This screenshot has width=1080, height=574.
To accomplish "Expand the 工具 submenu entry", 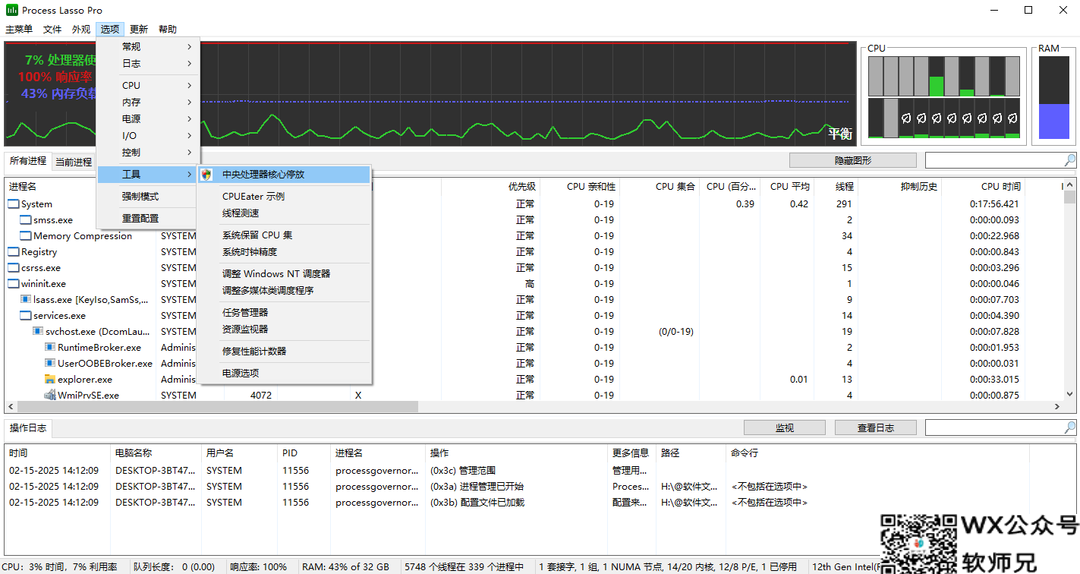I will coord(149,174).
